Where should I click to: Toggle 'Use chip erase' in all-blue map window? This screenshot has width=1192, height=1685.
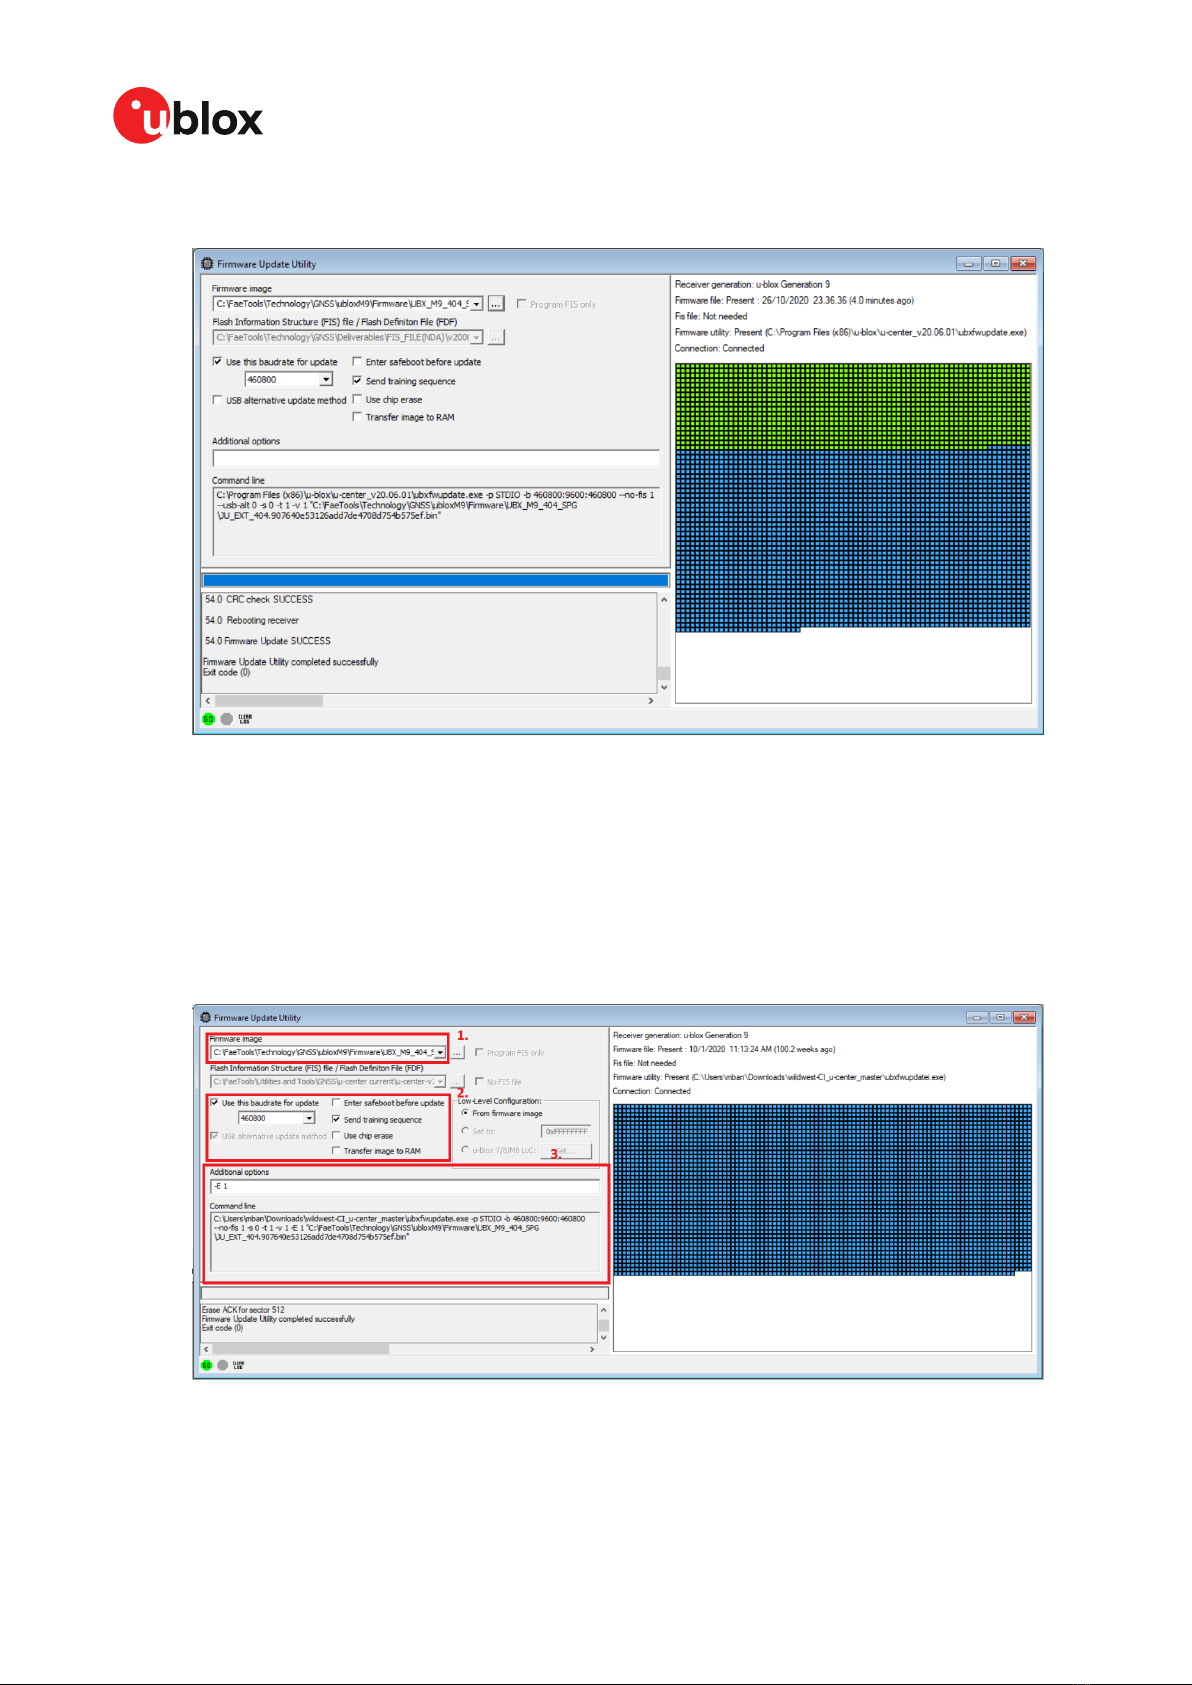click(336, 1136)
